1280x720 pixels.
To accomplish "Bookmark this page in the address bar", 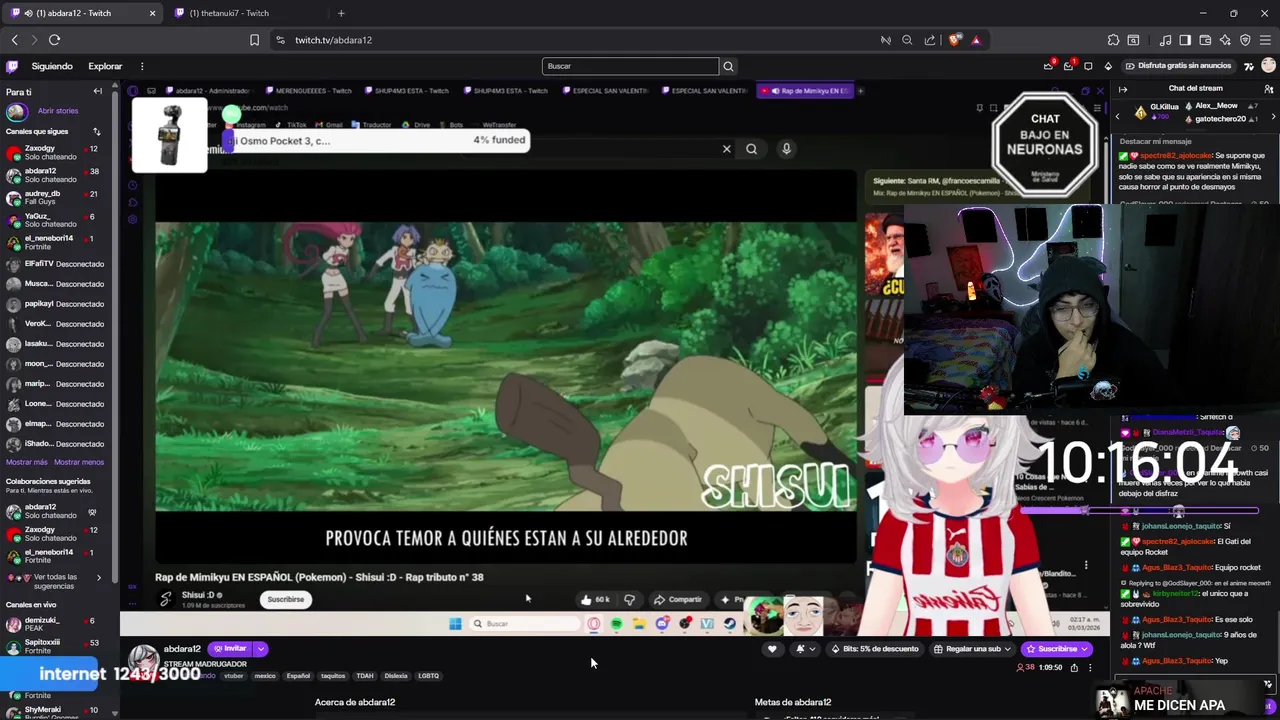I will click(254, 40).
